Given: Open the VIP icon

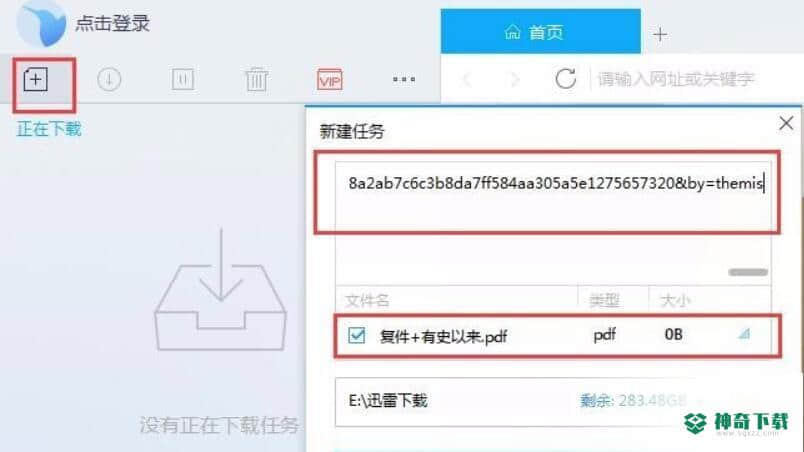Looking at the screenshot, I should (330, 79).
